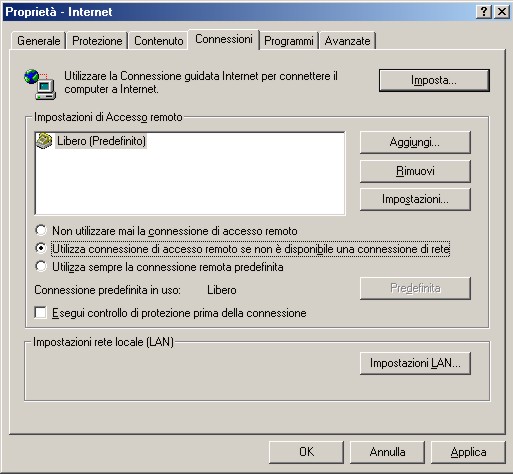513x474 pixels.
Task: Go to the Contenuto tab
Action: pyautogui.click(x=158, y=41)
